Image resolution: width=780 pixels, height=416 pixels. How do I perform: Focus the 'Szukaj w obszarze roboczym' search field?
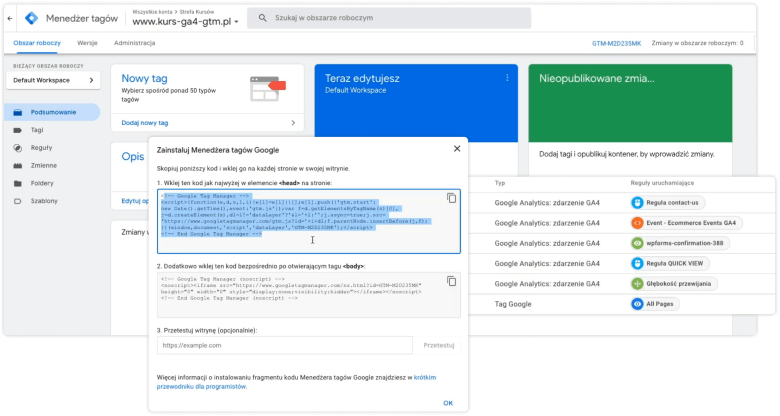coord(389,18)
